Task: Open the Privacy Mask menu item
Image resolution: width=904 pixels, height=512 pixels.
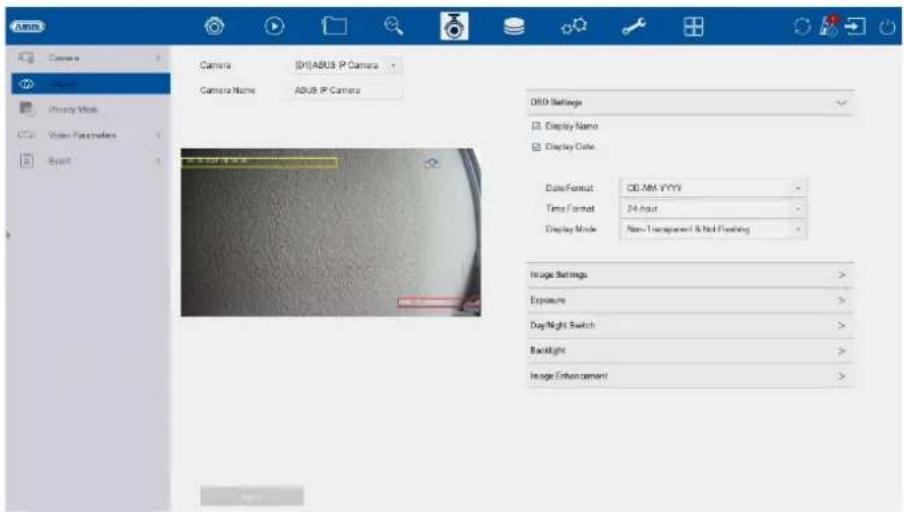Action: click(x=91, y=109)
